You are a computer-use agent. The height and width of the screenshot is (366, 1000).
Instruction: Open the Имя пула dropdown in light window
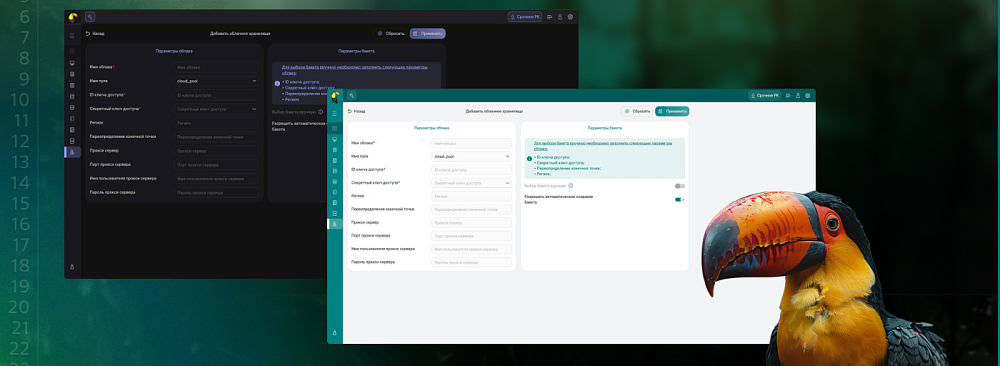click(471, 156)
